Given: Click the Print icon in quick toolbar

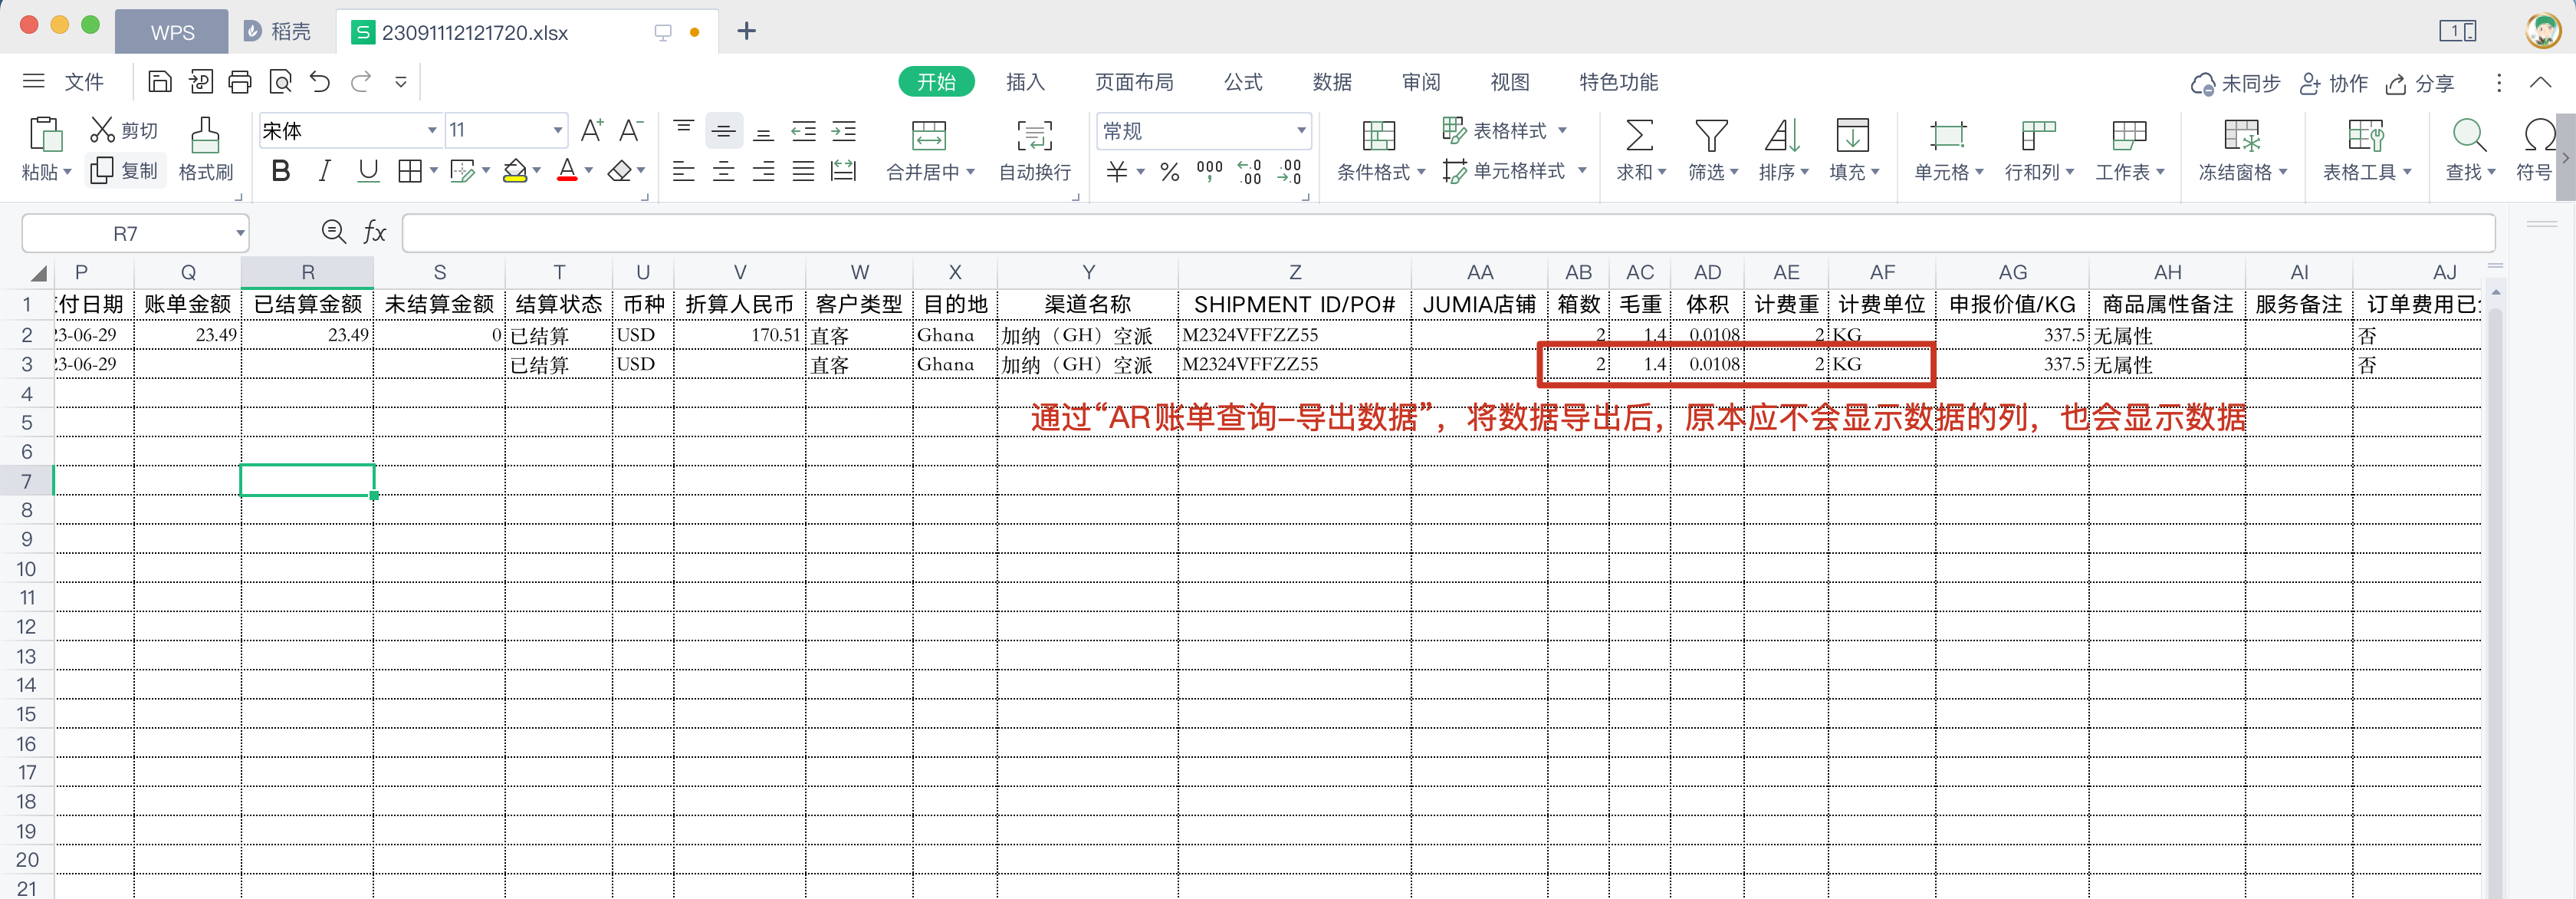Looking at the screenshot, I should pyautogui.click(x=240, y=82).
